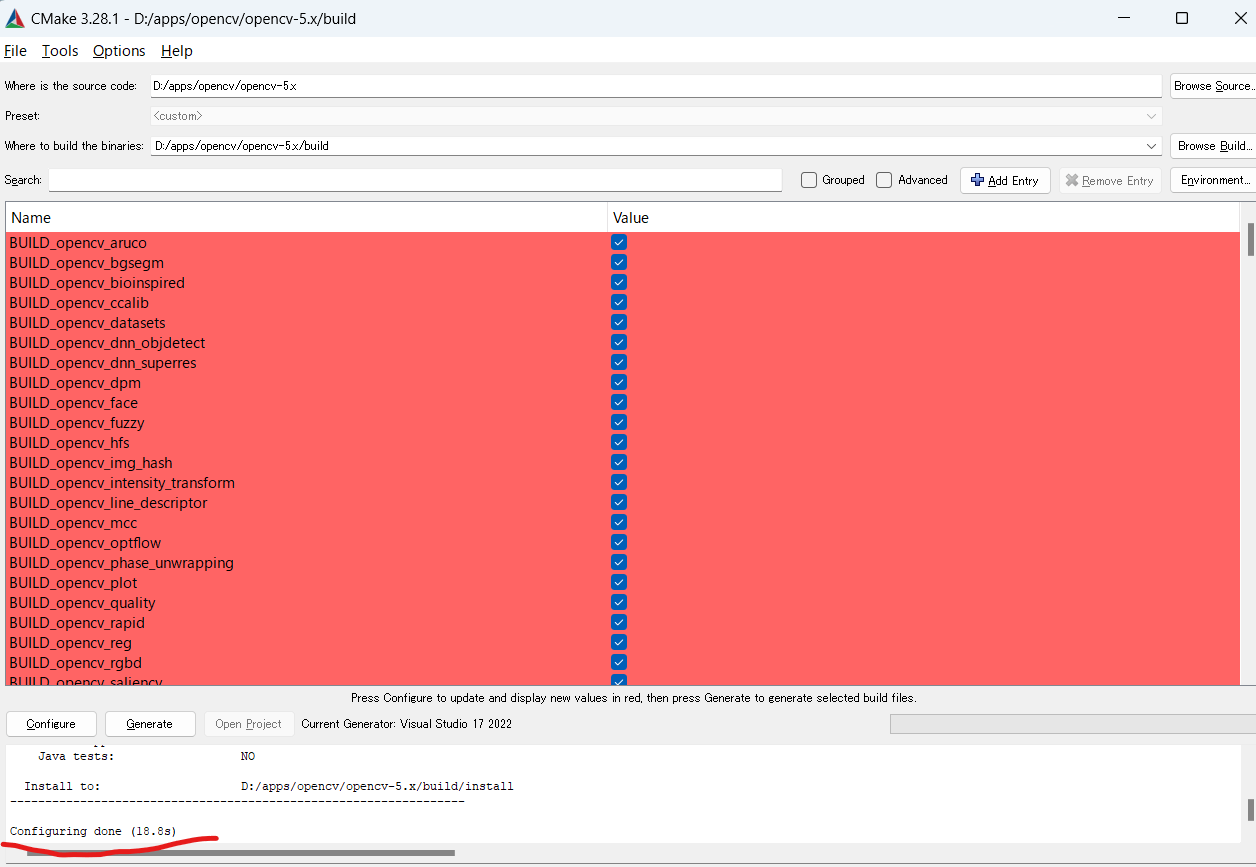
Task: Uncheck BUILD_opencv_datasets value checkbox
Action: pyautogui.click(x=619, y=322)
